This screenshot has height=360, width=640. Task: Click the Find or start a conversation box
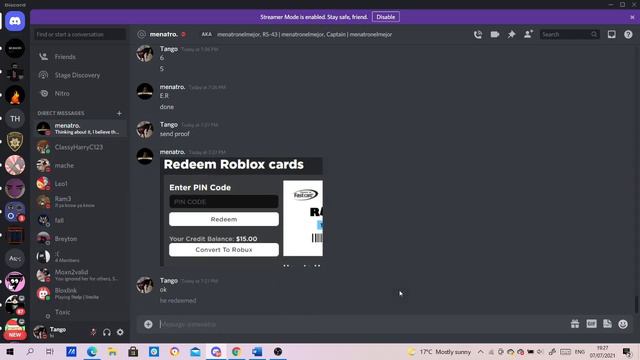click(80, 34)
